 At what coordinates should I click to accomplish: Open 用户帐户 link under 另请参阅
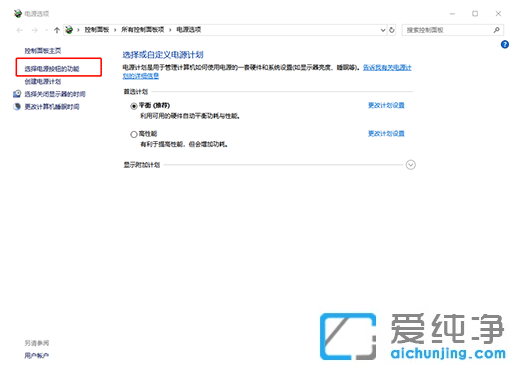tap(36, 356)
